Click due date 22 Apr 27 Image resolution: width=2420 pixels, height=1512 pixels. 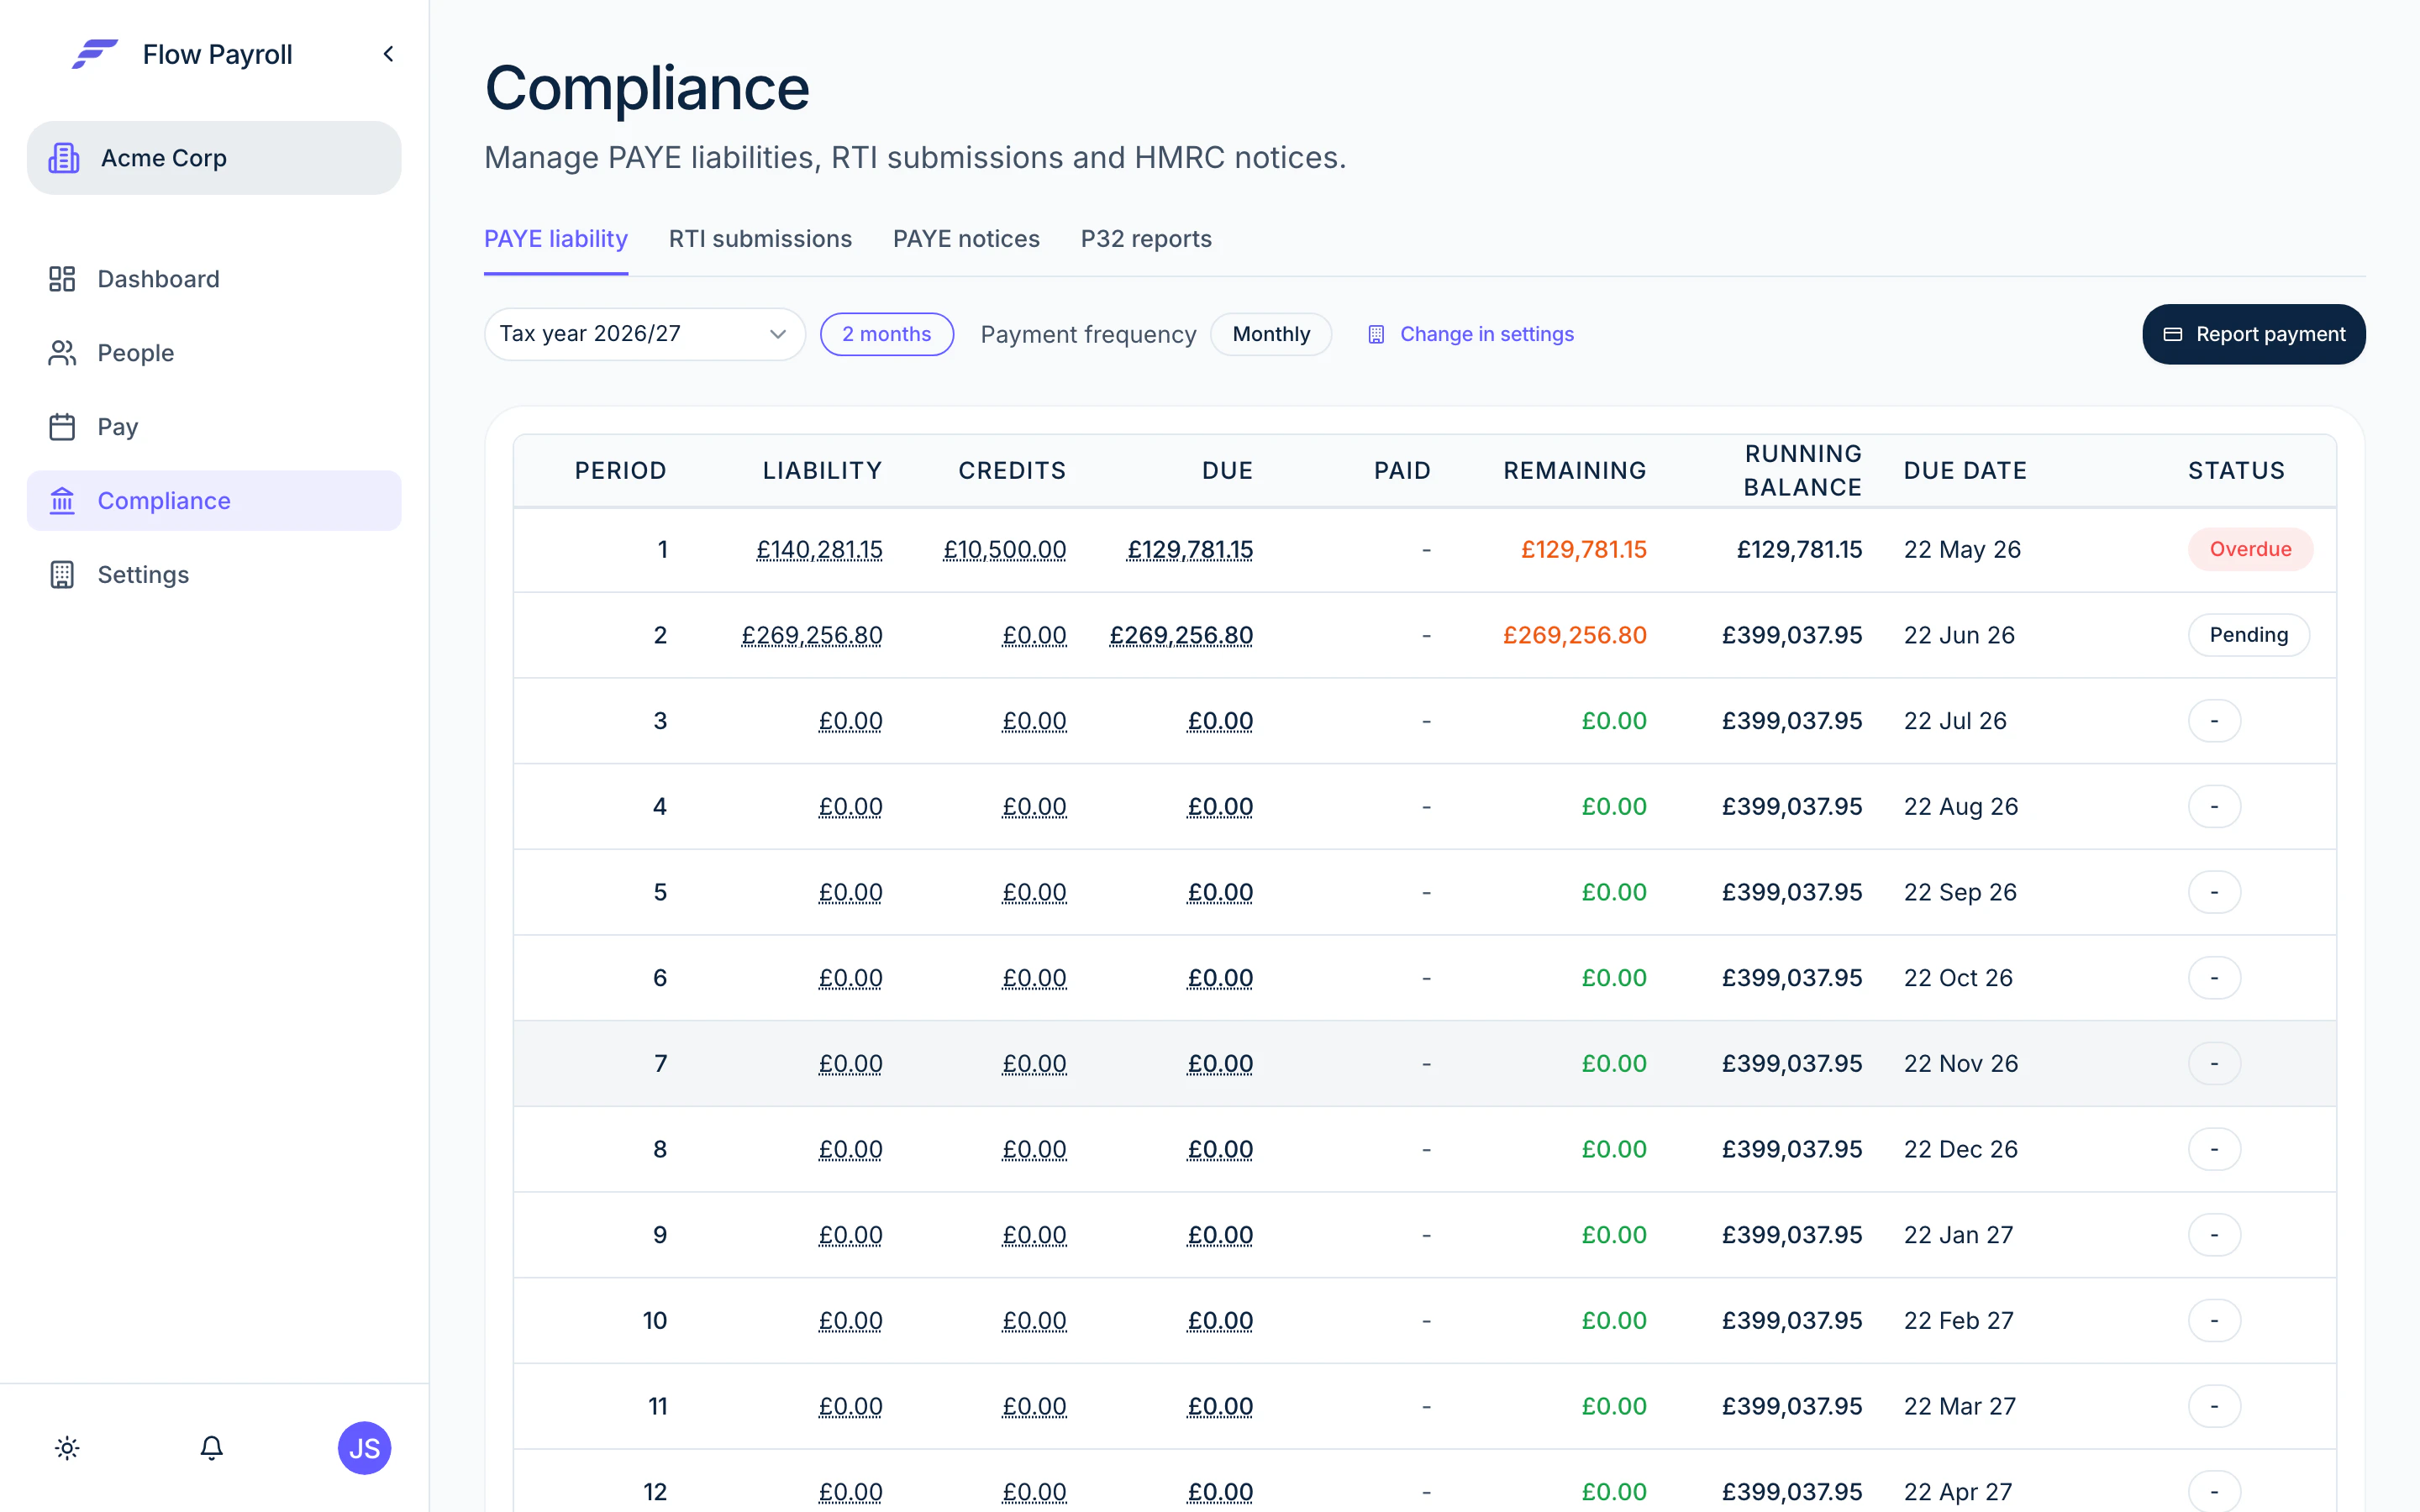point(1958,1491)
